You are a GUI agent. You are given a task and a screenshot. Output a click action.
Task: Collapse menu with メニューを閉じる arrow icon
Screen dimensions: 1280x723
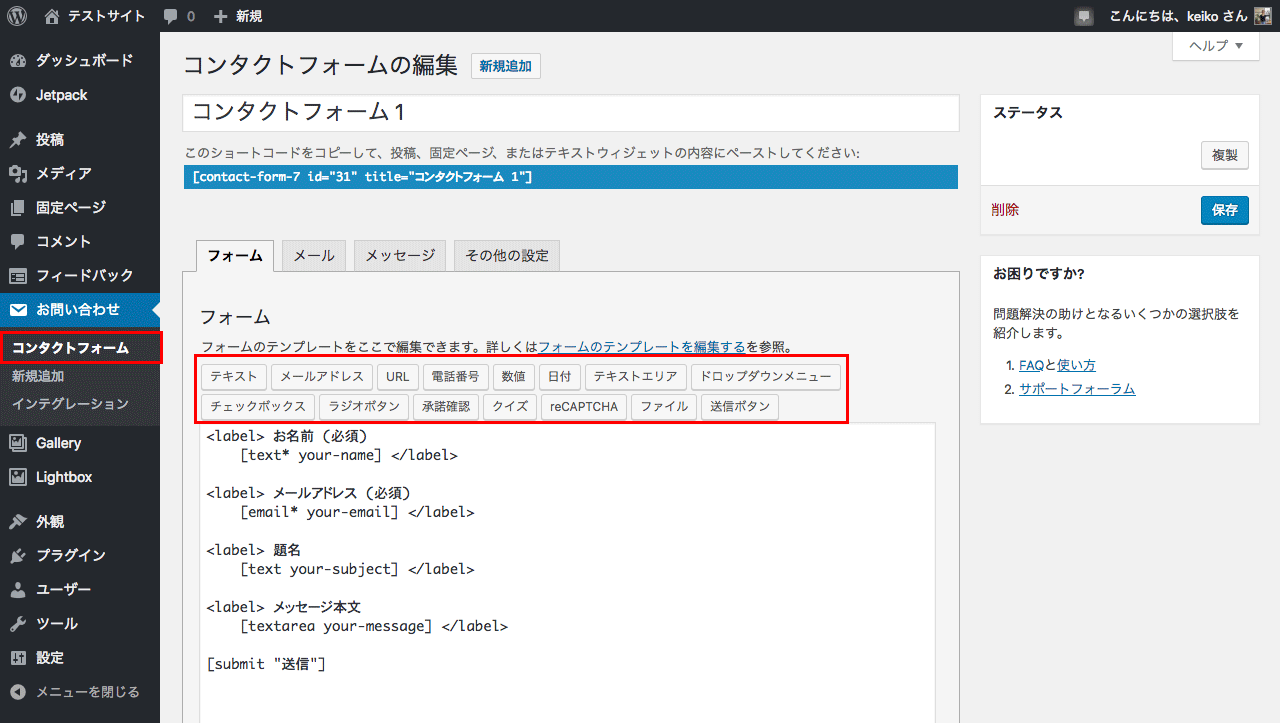click(x=18, y=691)
